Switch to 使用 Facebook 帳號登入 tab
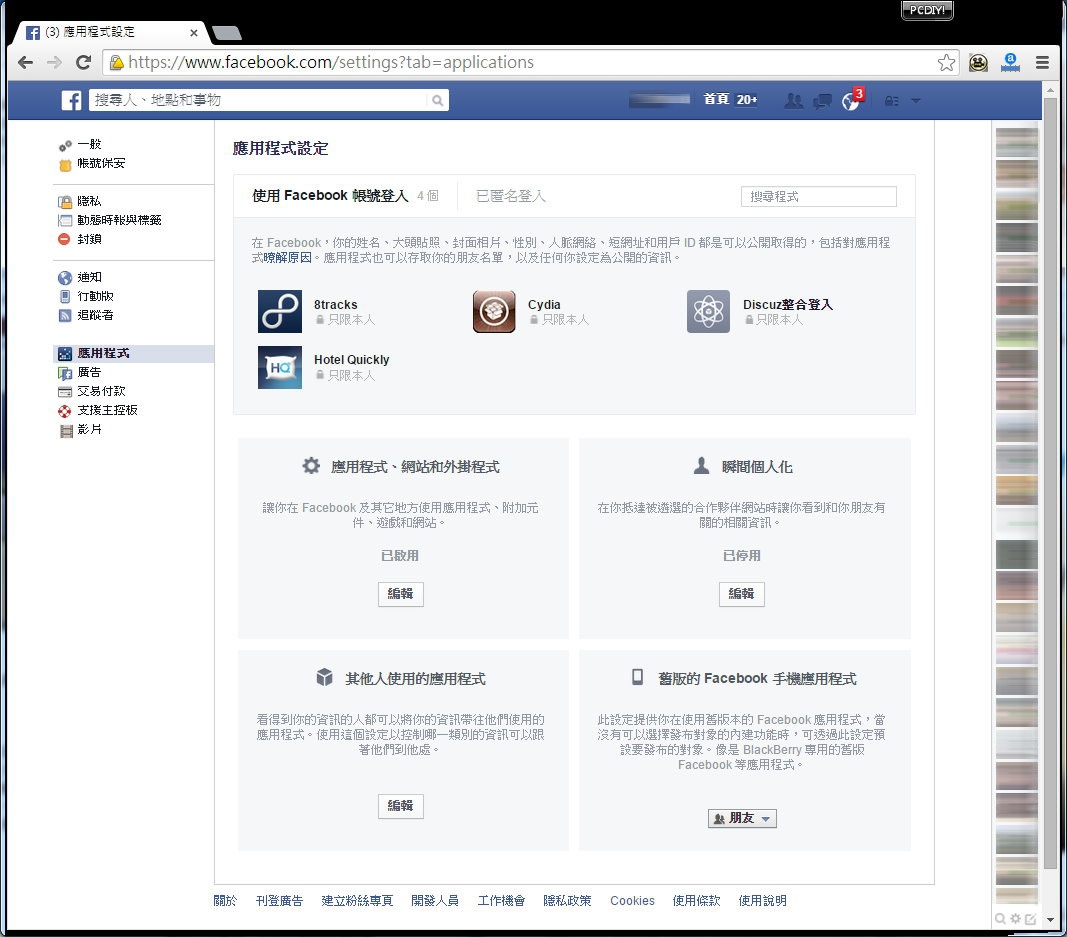The width and height of the screenshot is (1067, 937). [x=330, y=196]
